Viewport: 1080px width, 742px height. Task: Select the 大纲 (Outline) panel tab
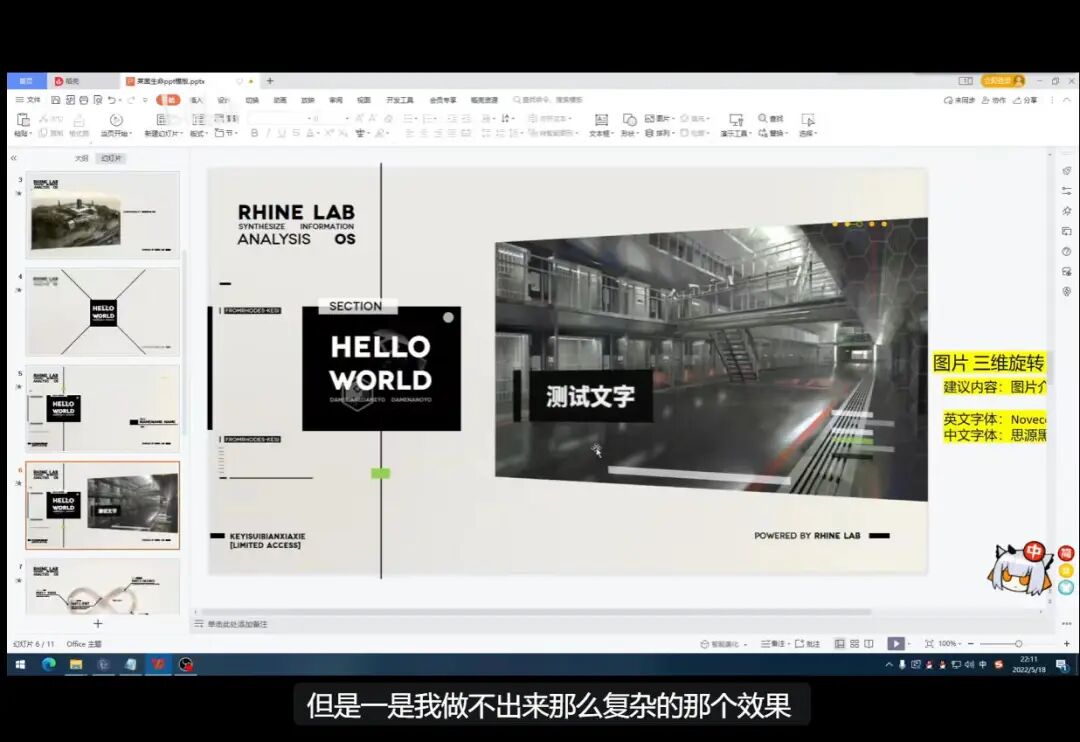[81, 158]
